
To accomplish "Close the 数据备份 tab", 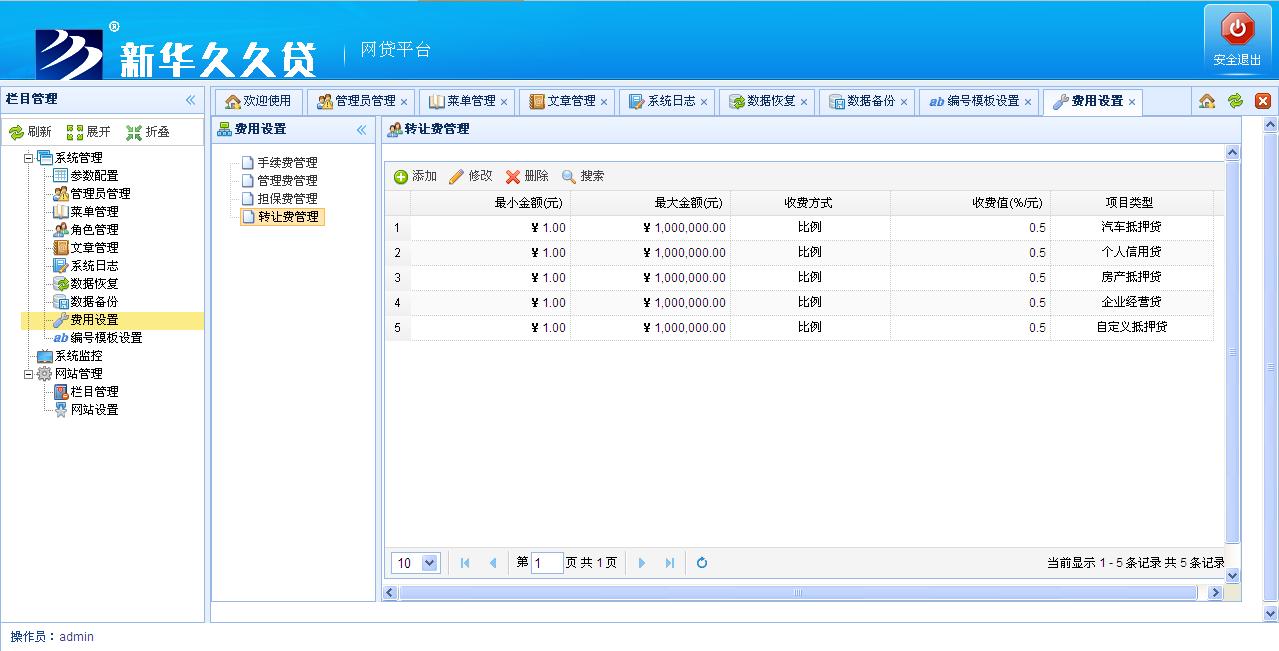I will [x=904, y=102].
